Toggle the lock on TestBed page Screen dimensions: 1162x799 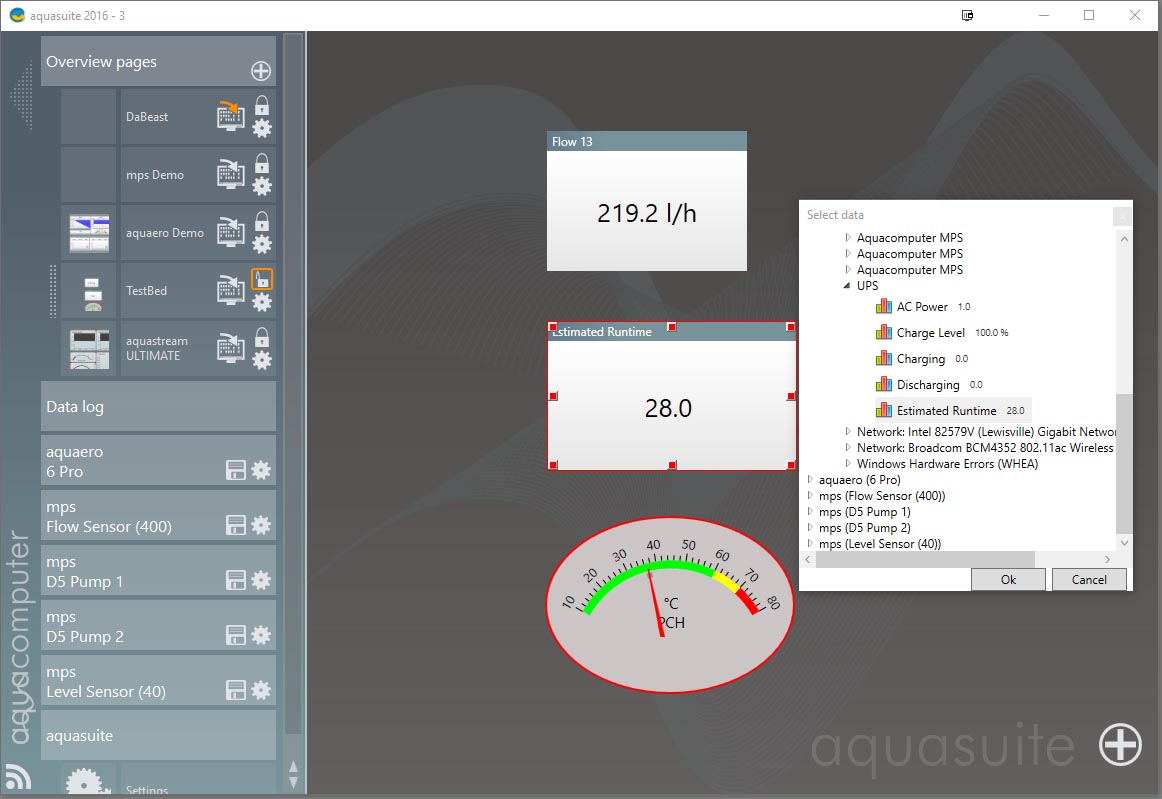tap(261, 279)
